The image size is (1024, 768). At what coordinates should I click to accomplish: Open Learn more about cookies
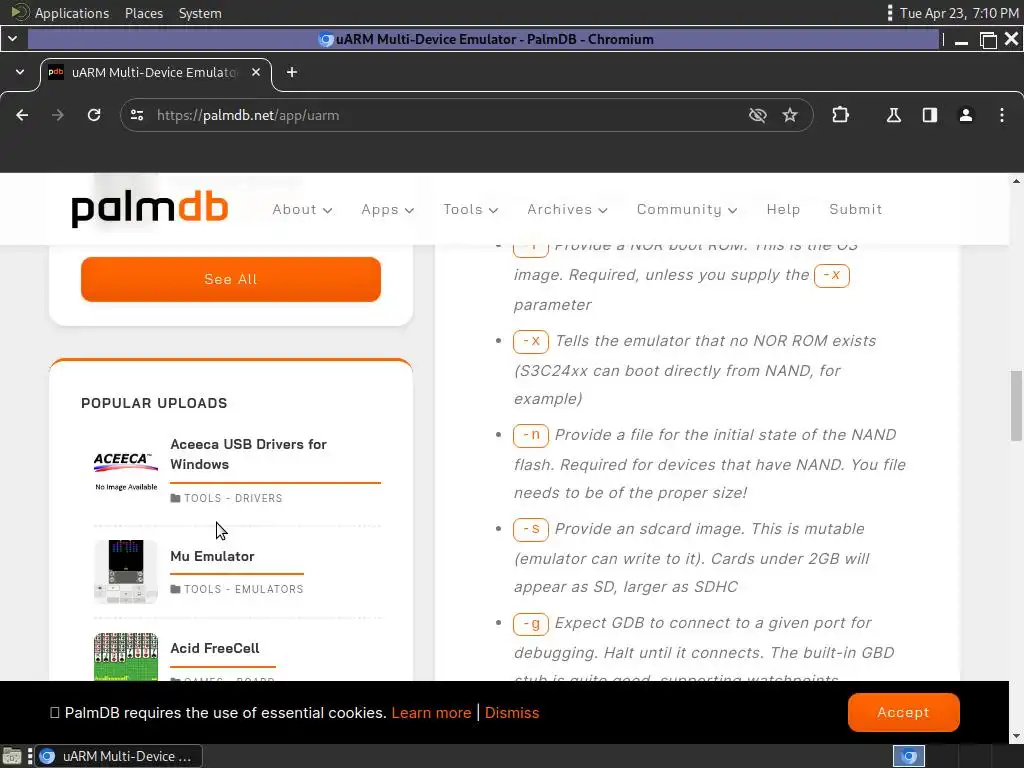click(x=431, y=713)
